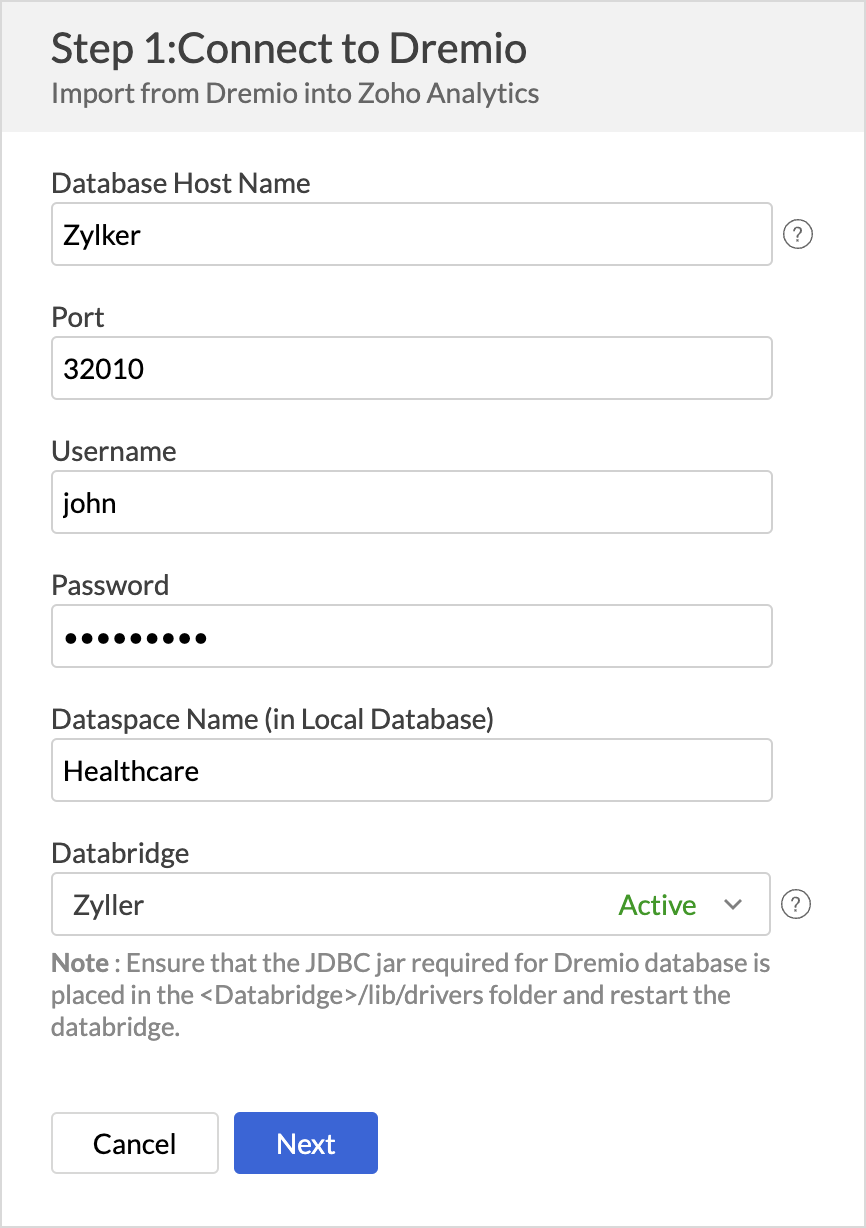The width and height of the screenshot is (866, 1228).
Task: Click the masked Password input field
Action: click(411, 636)
